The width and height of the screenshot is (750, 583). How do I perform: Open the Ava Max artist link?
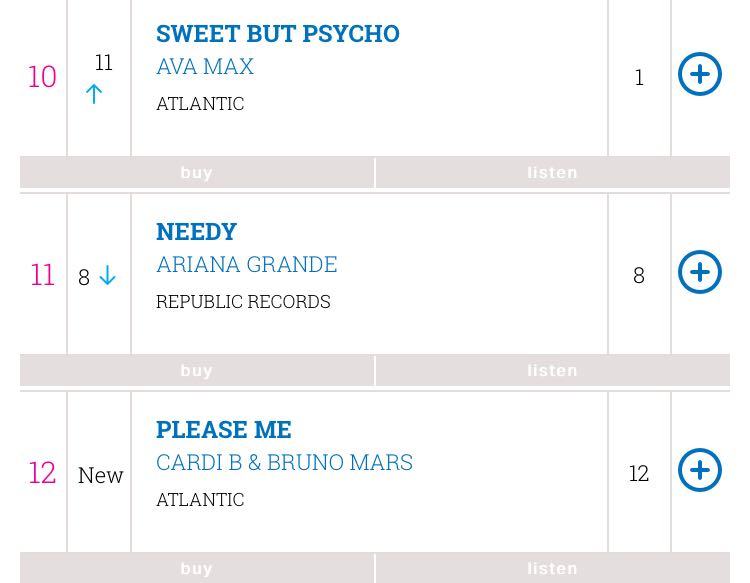pyautogui.click(x=205, y=66)
